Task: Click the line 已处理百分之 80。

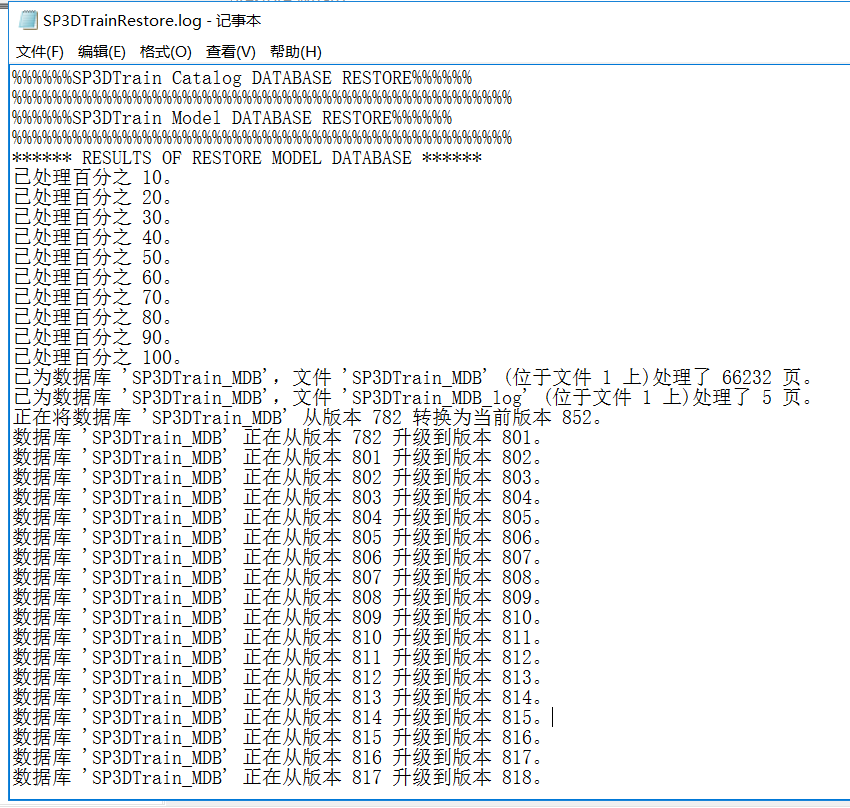Action: point(92,318)
